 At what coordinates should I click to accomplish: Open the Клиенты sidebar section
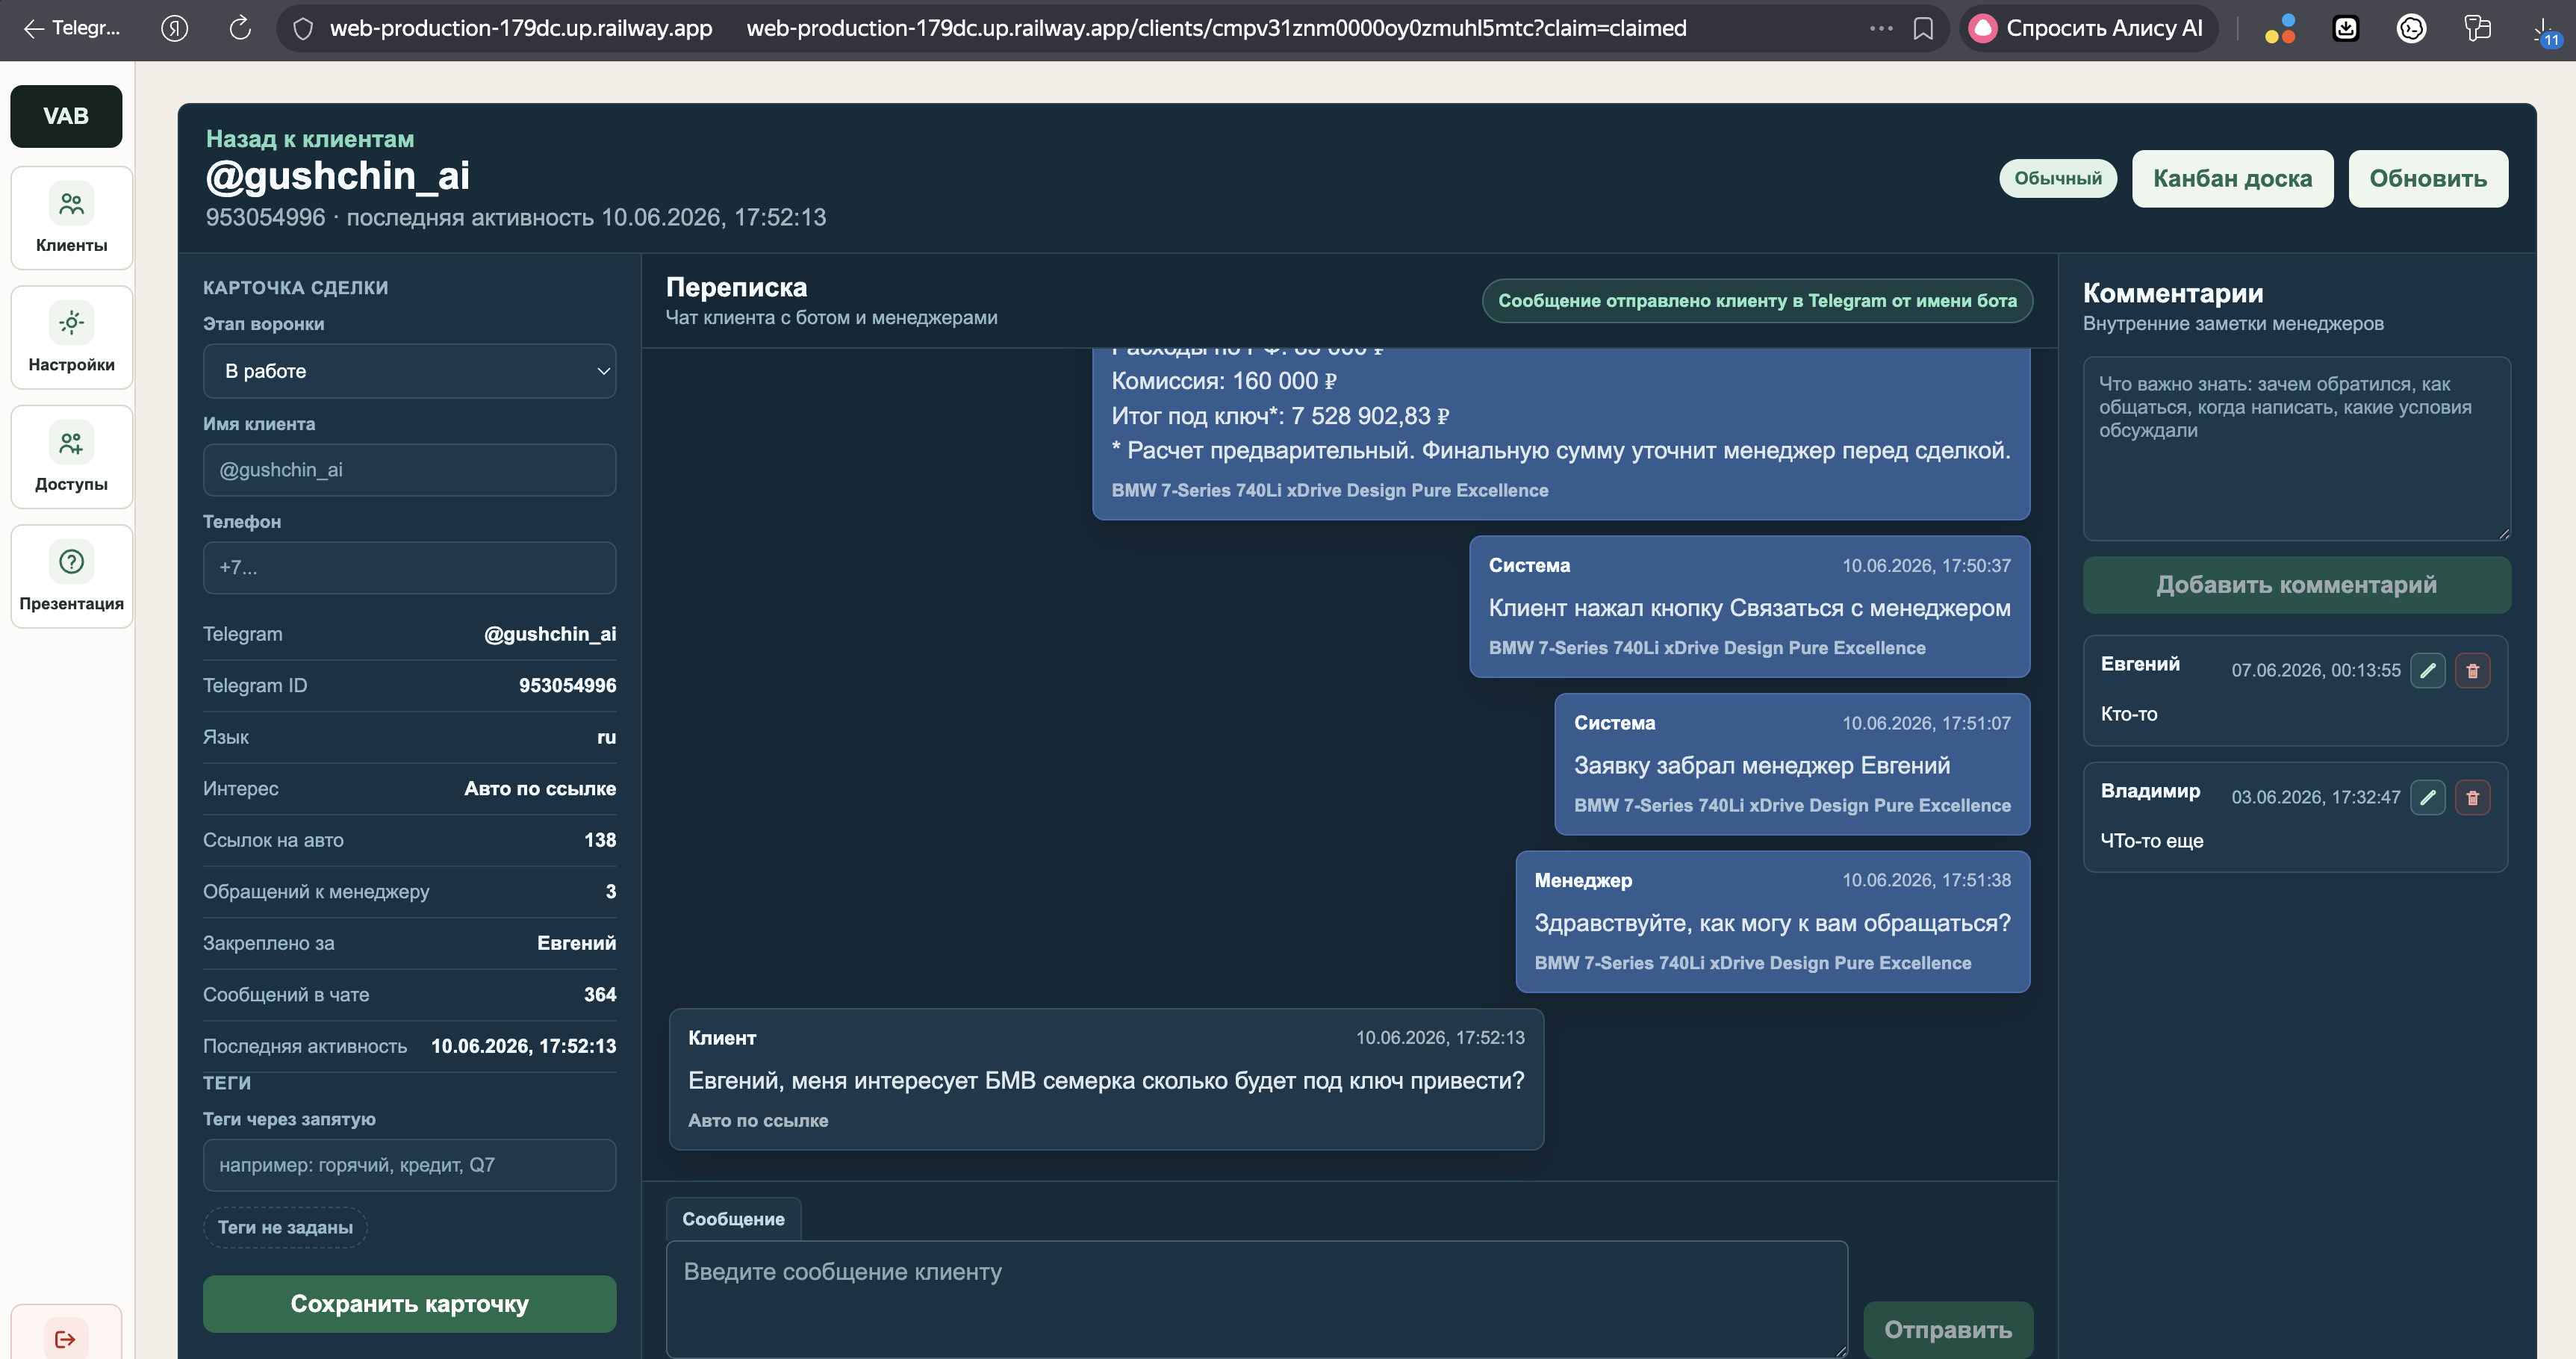pyautogui.click(x=71, y=218)
